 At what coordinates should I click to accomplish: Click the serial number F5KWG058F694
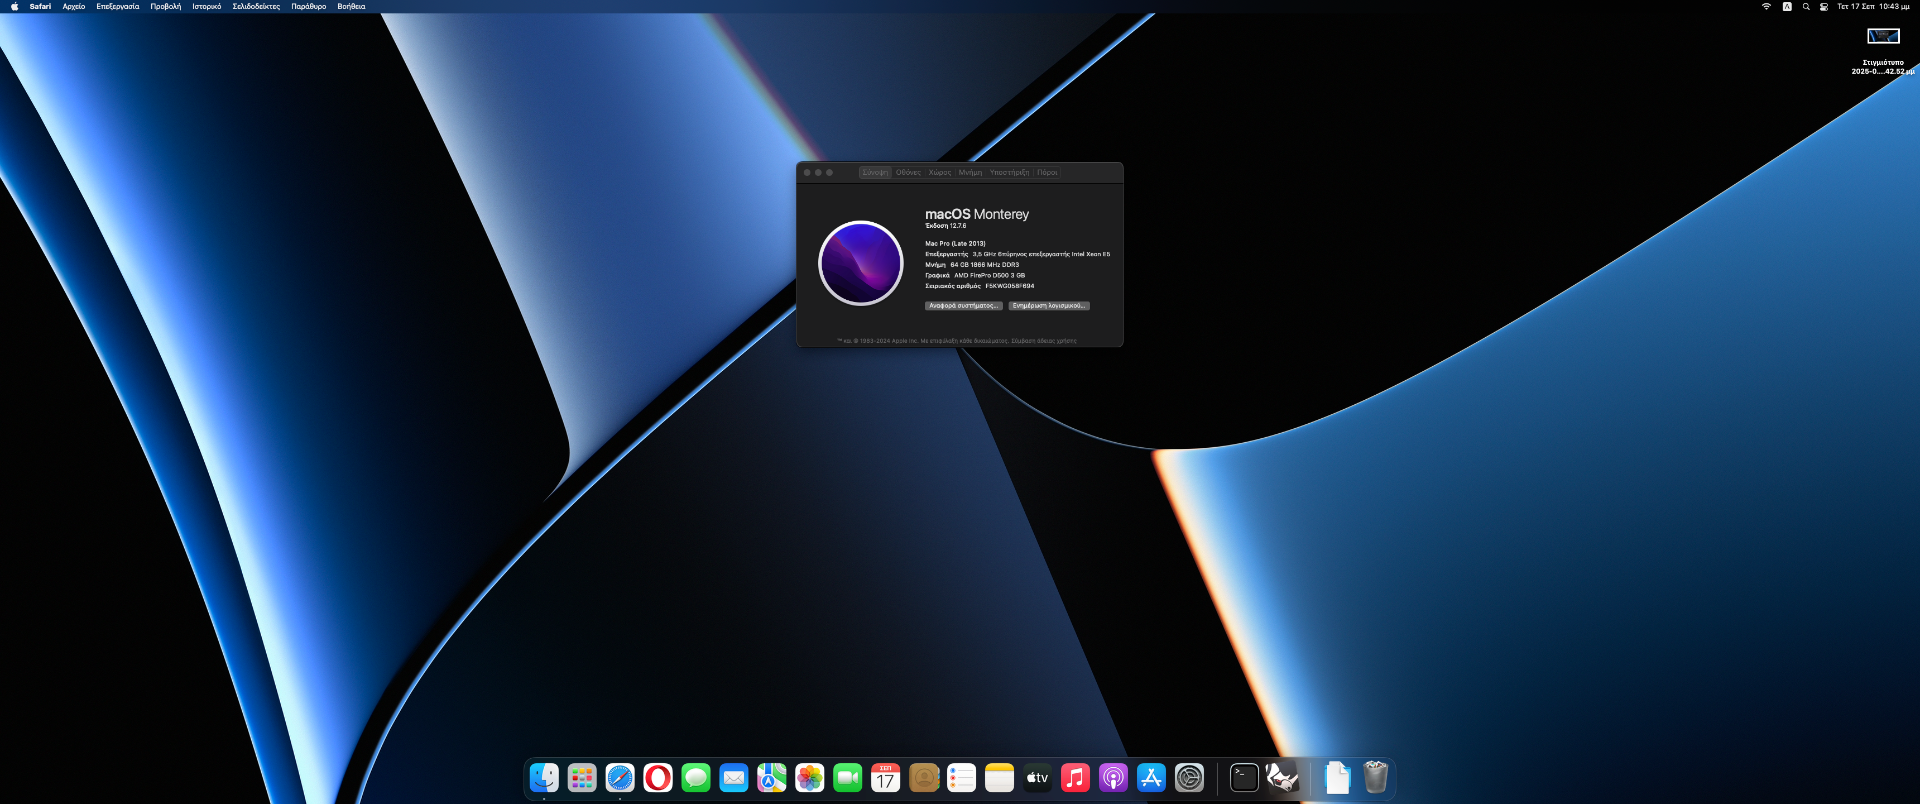pyautogui.click(x=1010, y=286)
